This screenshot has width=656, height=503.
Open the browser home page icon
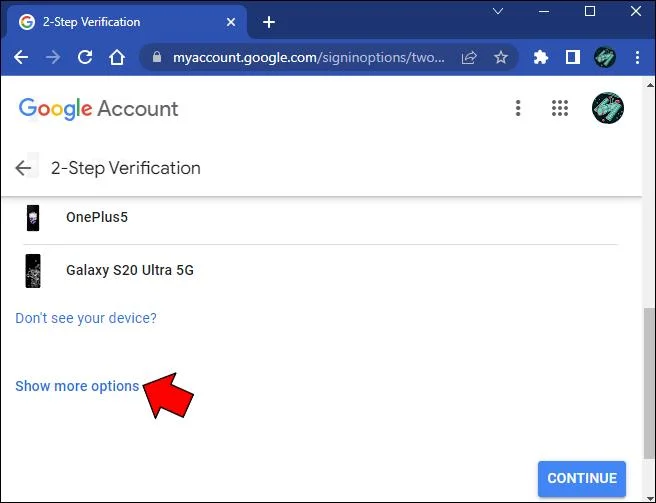point(117,57)
